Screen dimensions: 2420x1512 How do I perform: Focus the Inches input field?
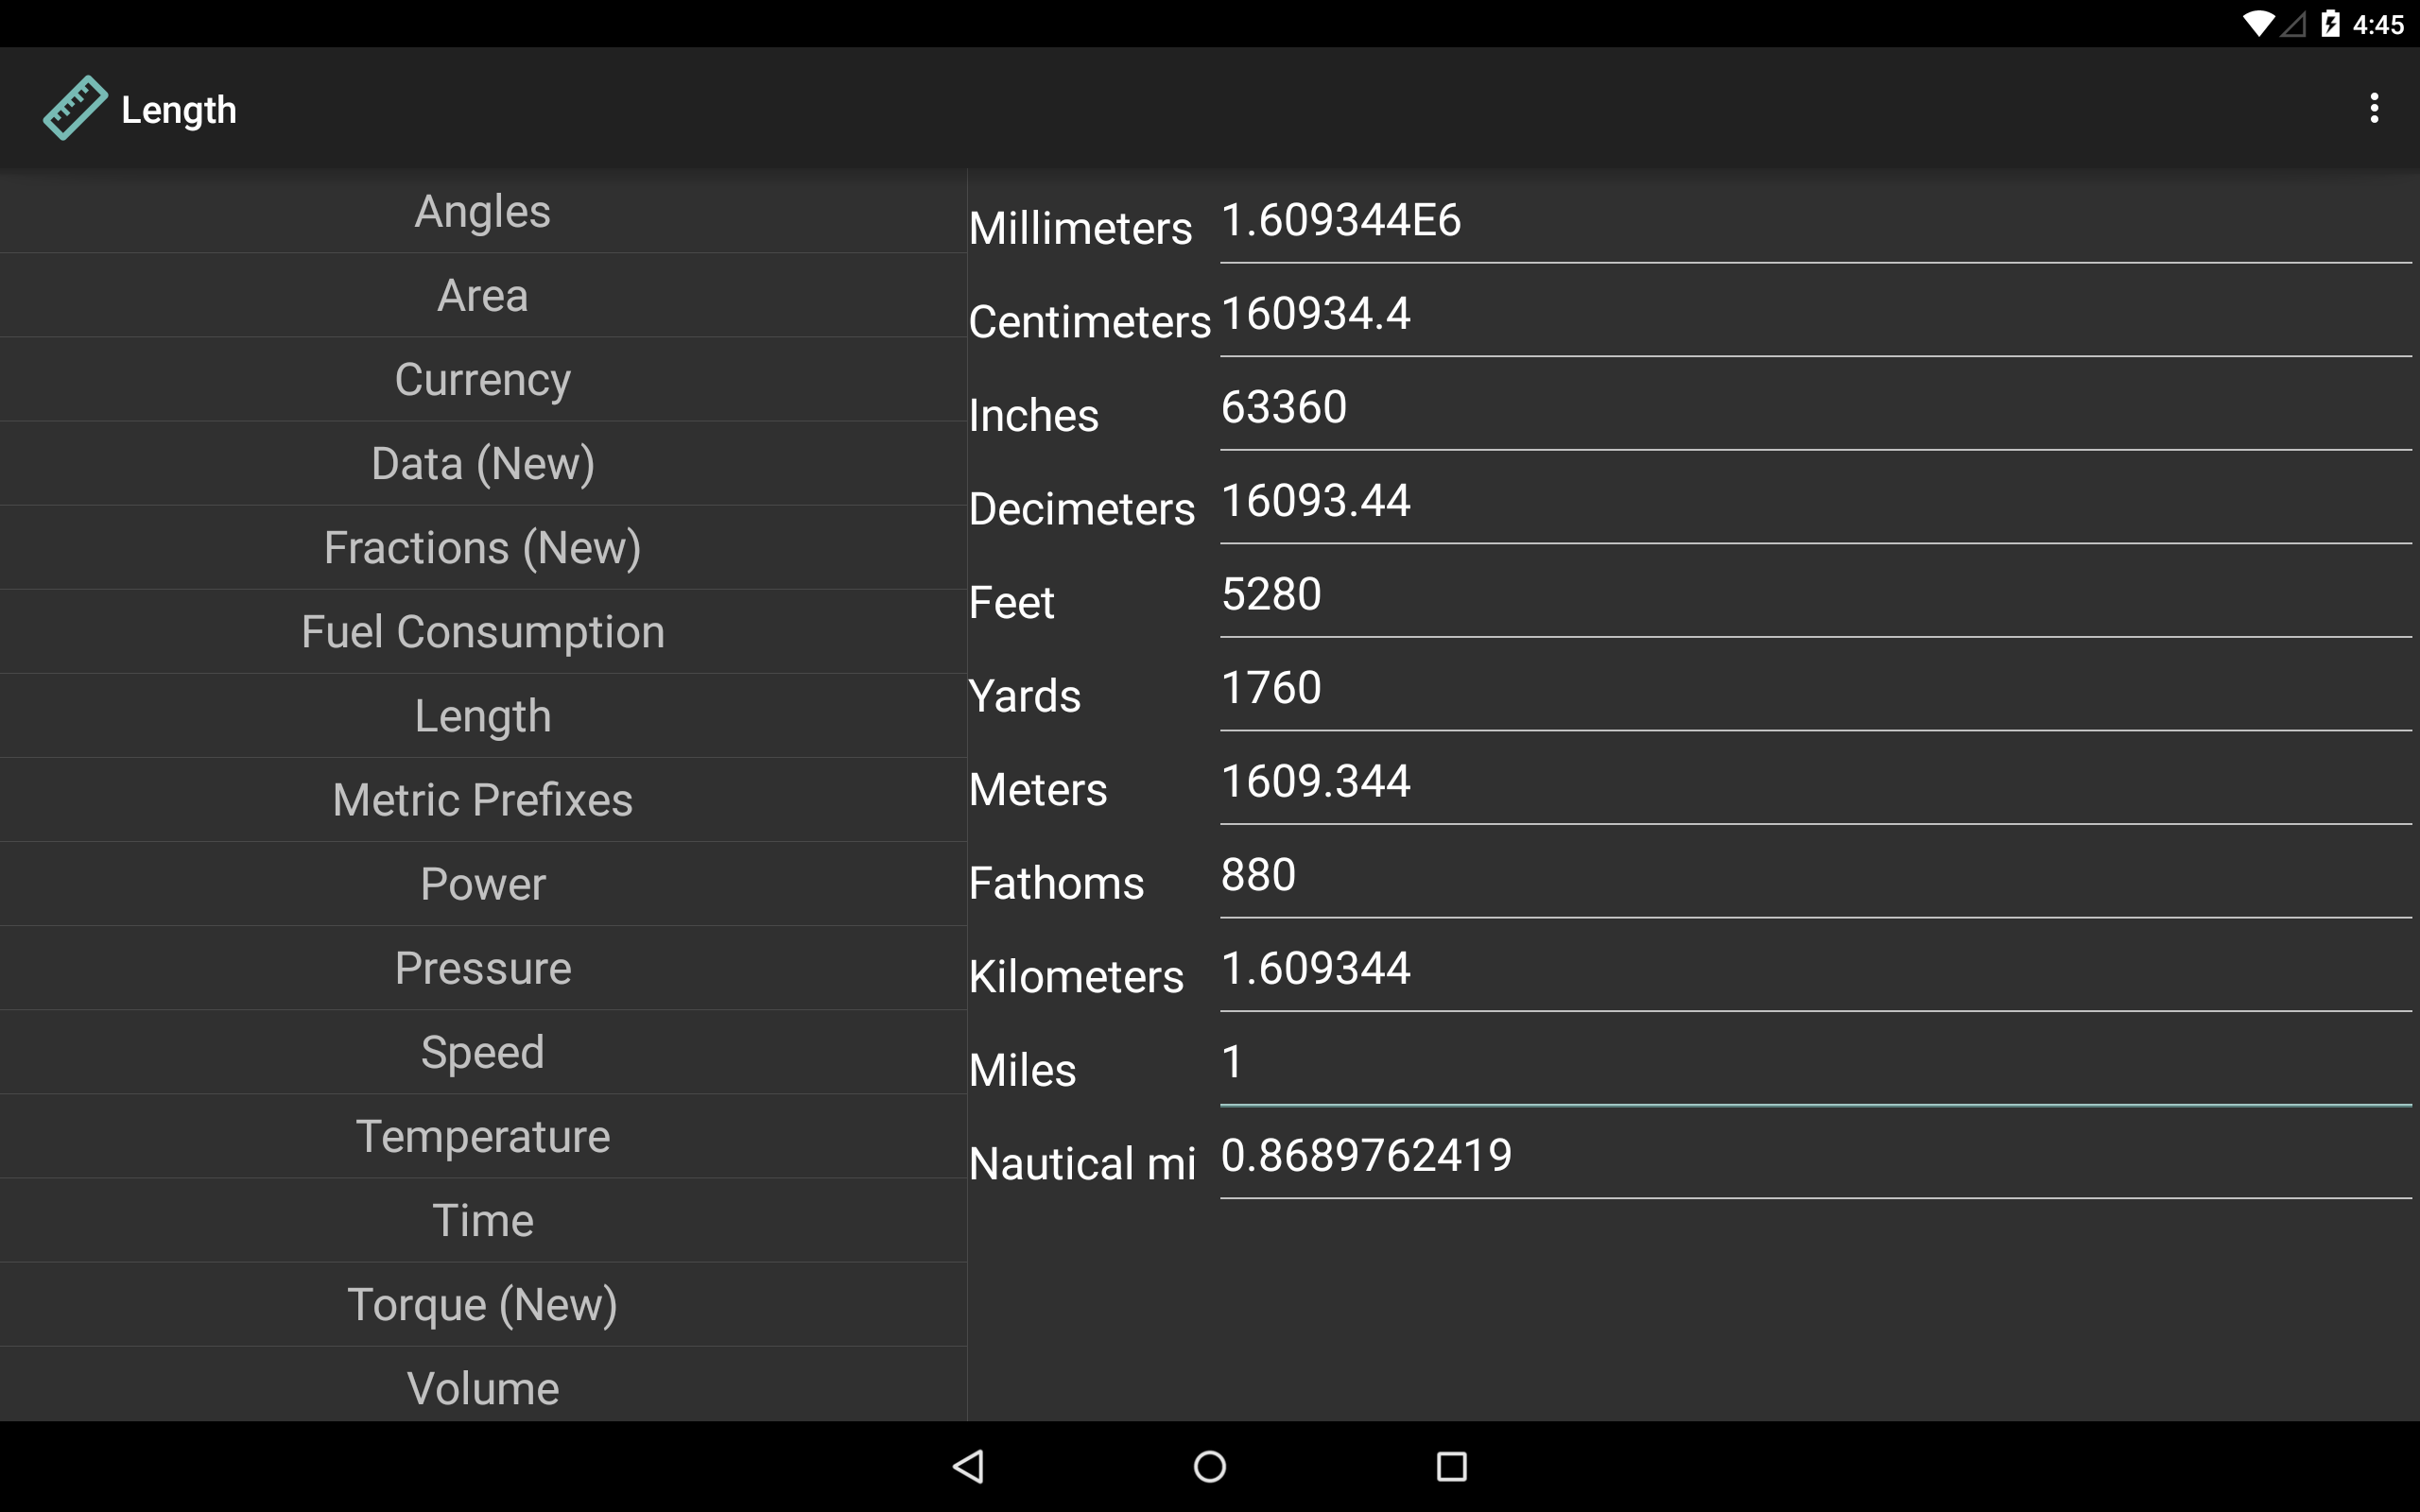[1816, 411]
